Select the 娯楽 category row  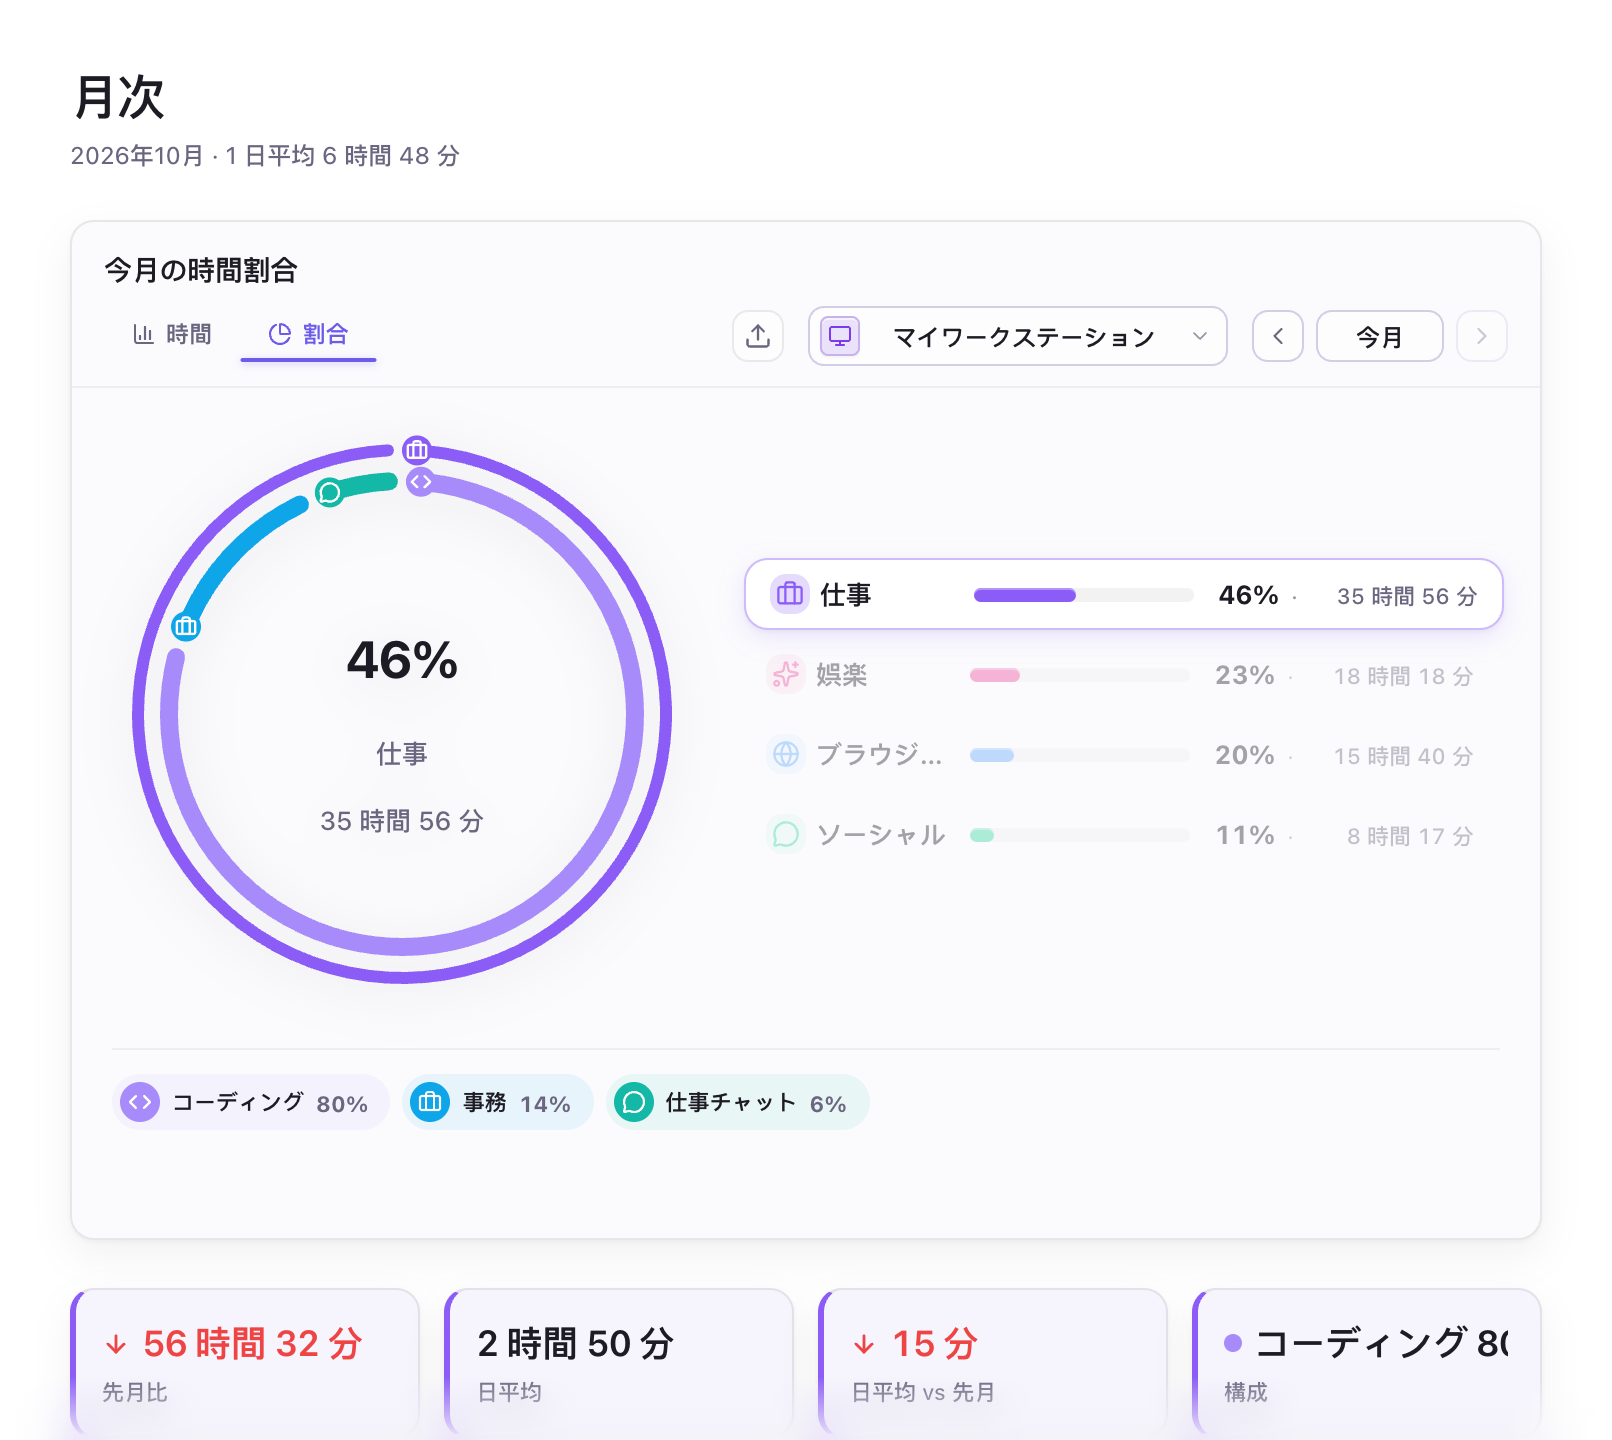point(1124,675)
